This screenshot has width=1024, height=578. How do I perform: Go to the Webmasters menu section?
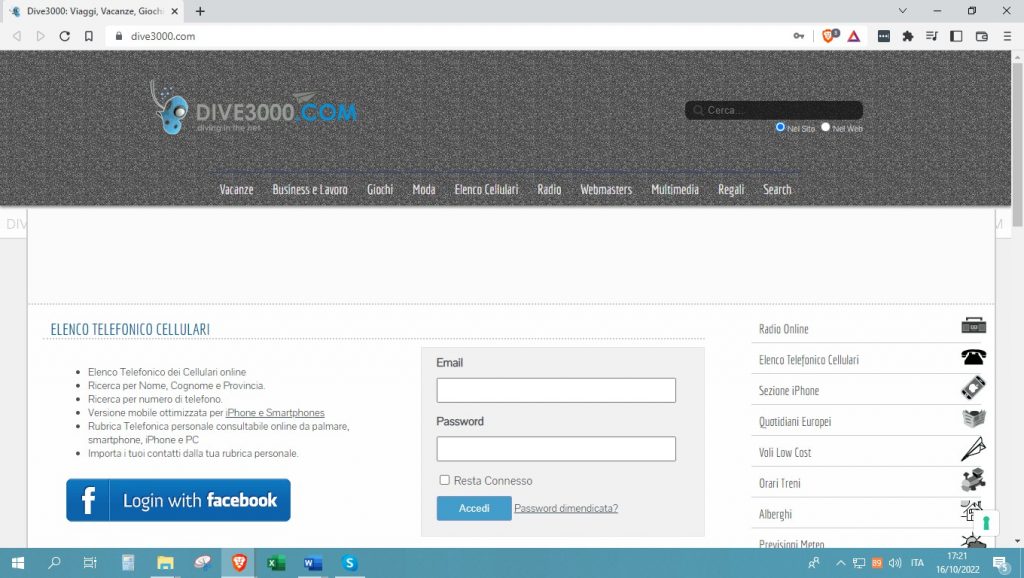pyautogui.click(x=606, y=189)
